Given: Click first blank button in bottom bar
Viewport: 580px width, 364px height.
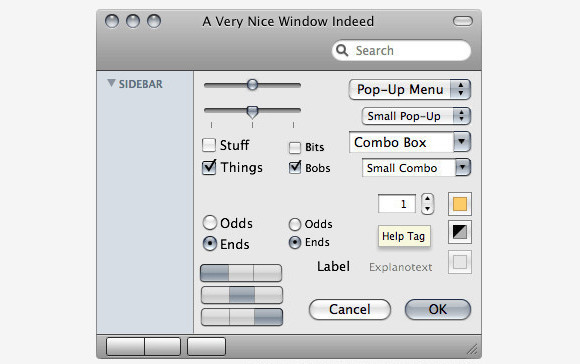Looking at the screenshot, I should [x=125, y=347].
